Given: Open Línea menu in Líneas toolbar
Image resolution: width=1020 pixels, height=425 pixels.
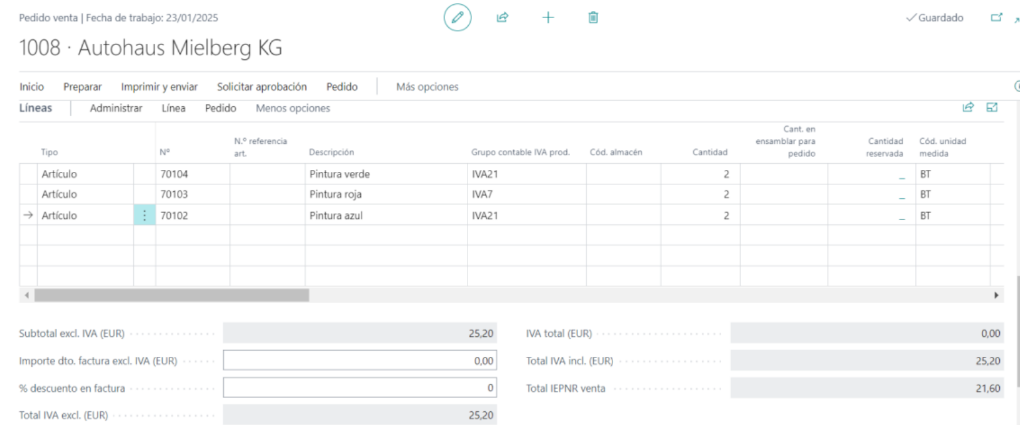Looking at the screenshot, I should [174, 109].
